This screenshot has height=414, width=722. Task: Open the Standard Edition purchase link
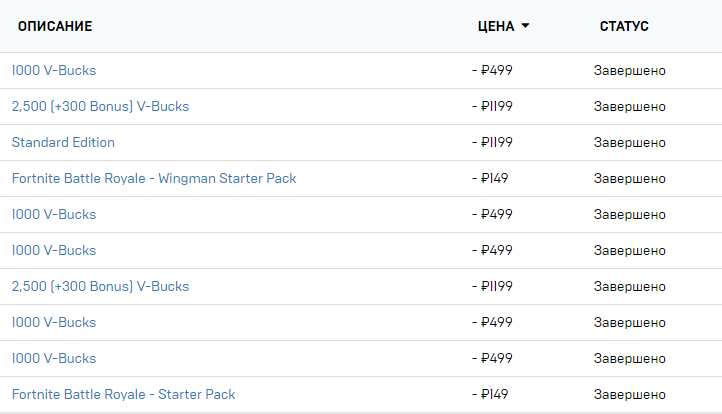tap(63, 142)
